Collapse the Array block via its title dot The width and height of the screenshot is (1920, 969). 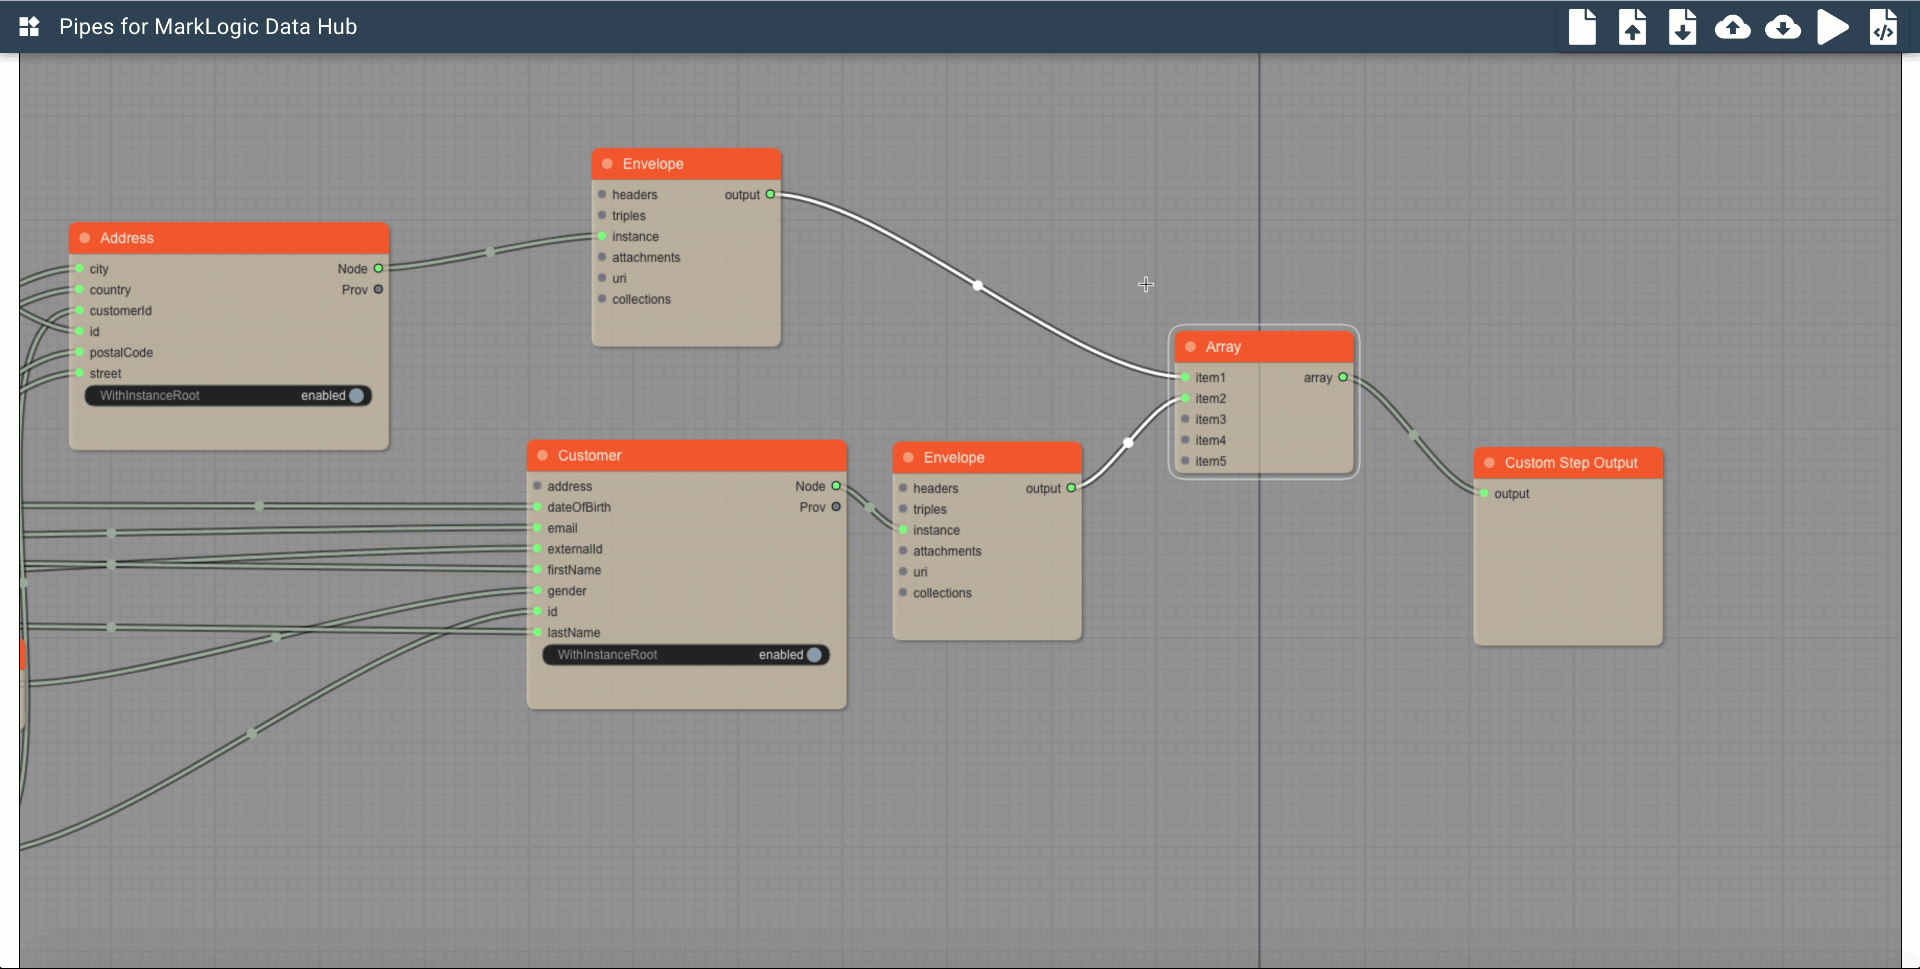pyautogui.click(x=1190, y=347)
